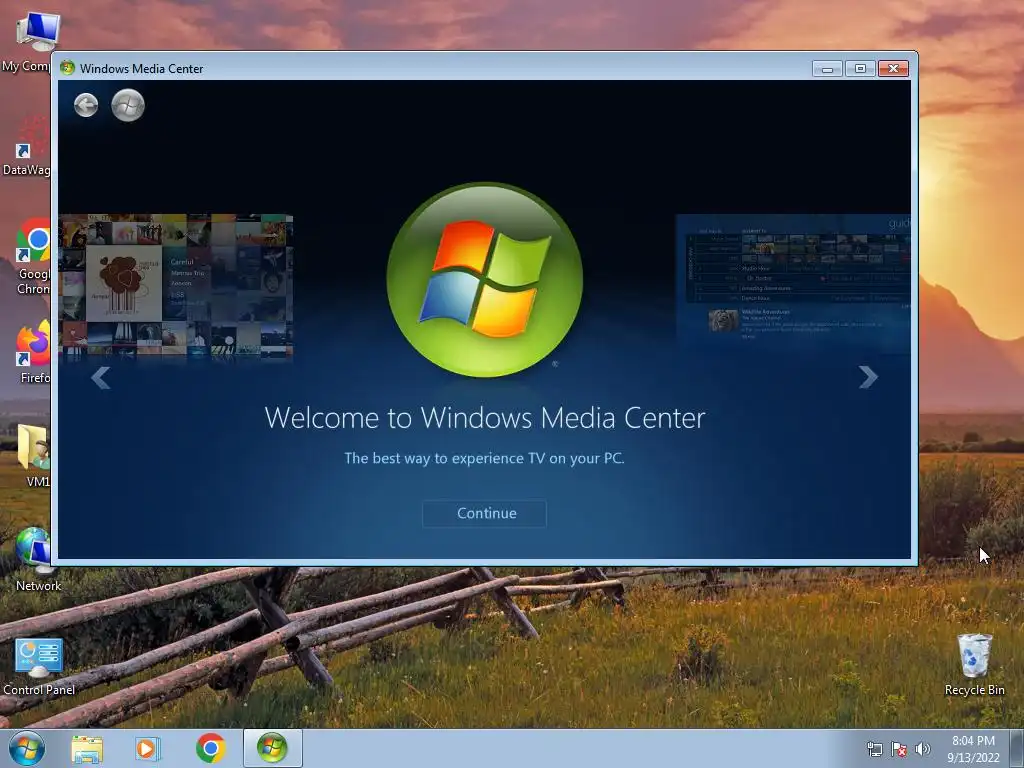1024x768 pixels.
Task: Launch Windows Media Player from the taskbar
Action: tap(148, 749)
